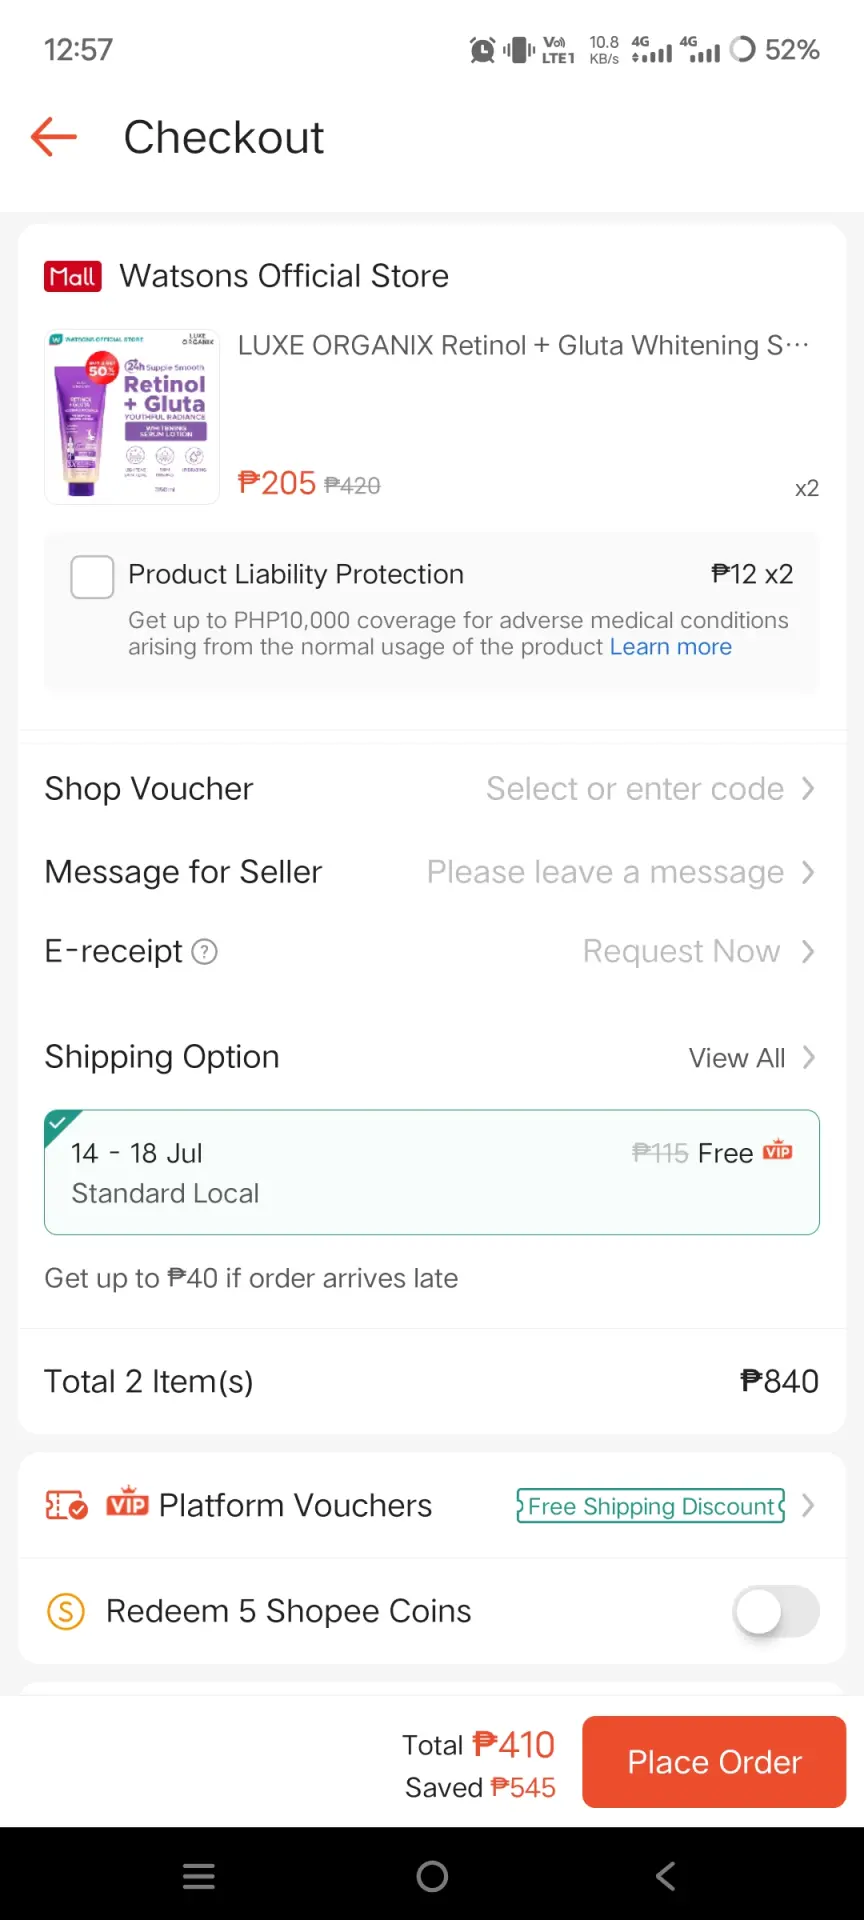Tap the Platform Vouchers ticket icon
The height and width of the screenshot is (1920, 864).
pyautogui.click(x=67, y=1505)
